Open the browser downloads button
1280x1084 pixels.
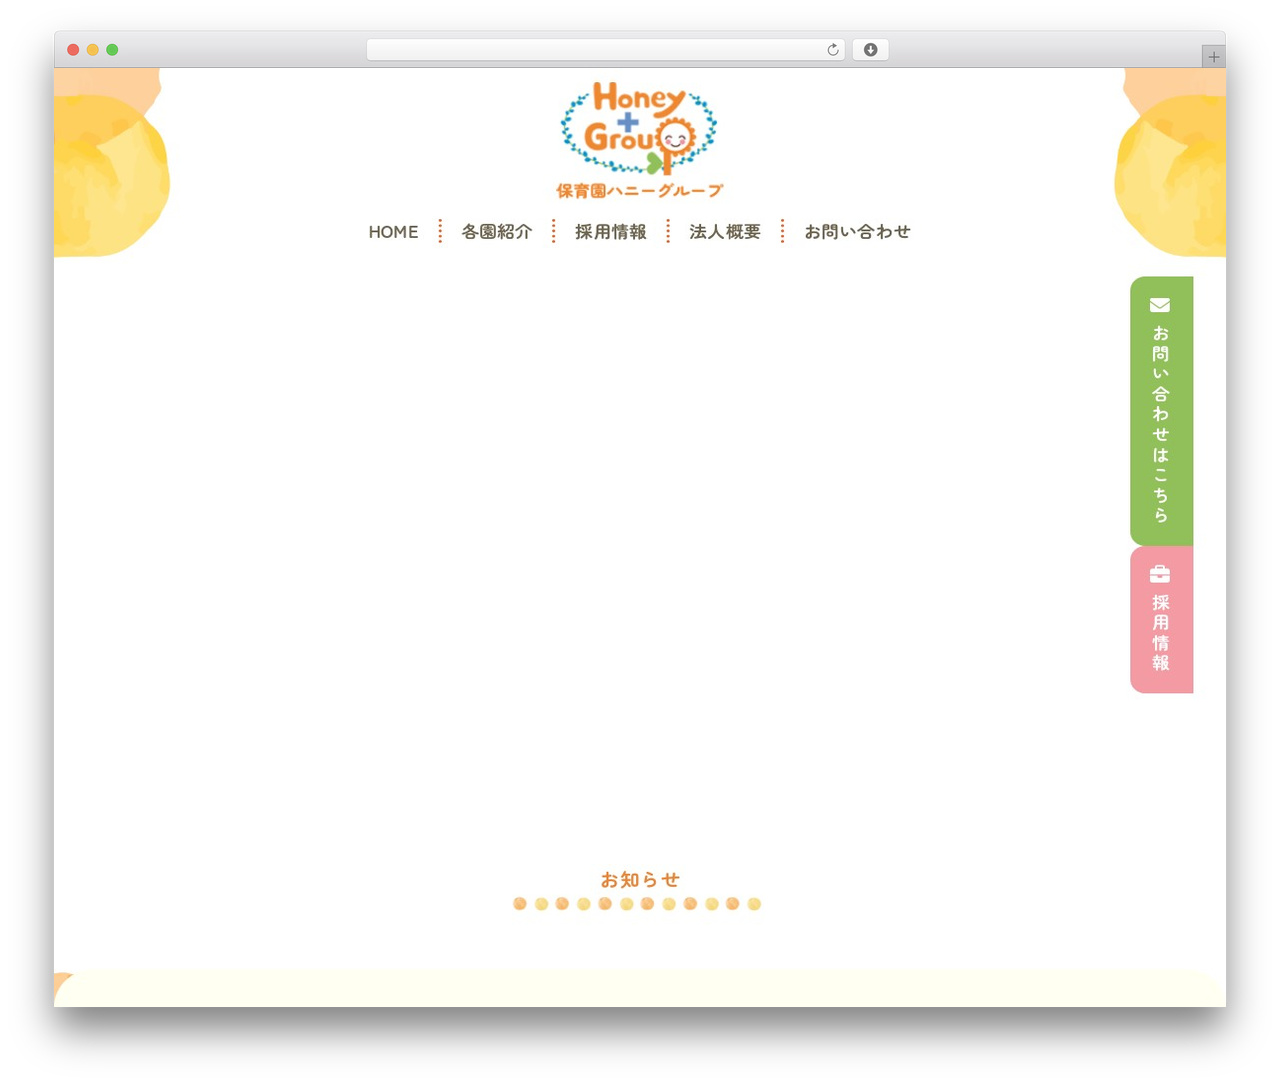pyautogui.click(x=870, y=50)
